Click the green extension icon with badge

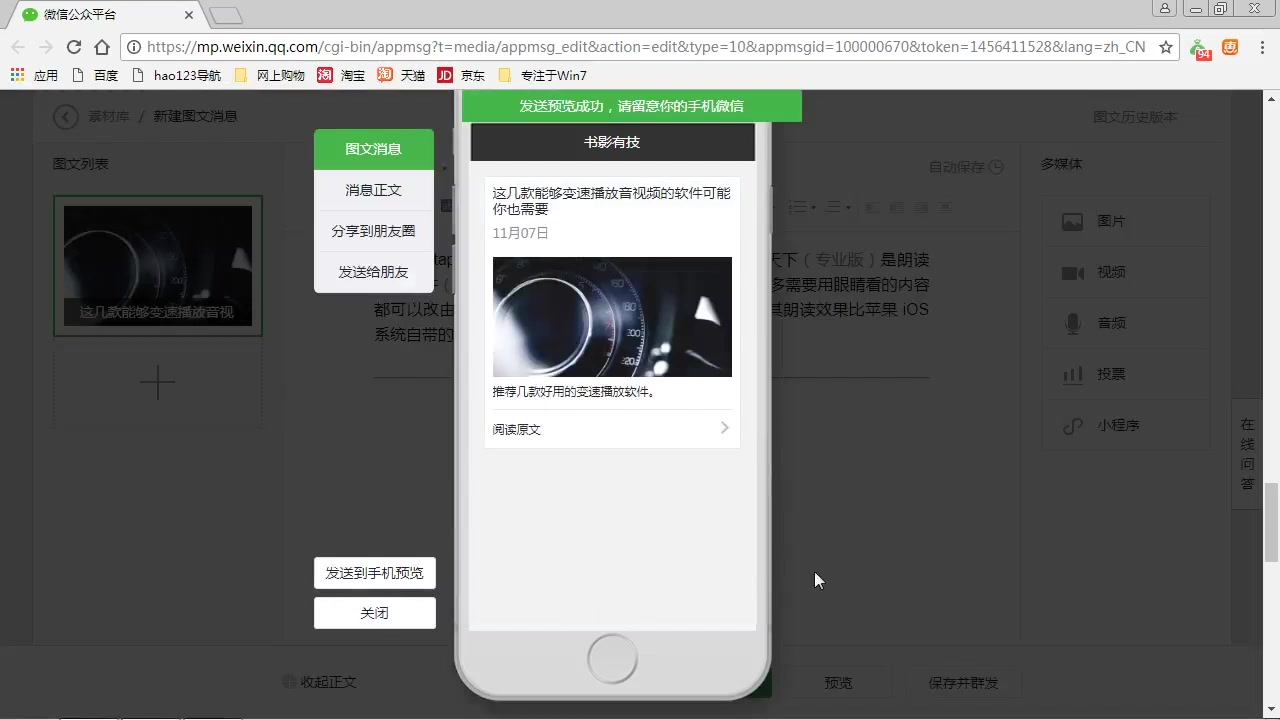click(x=1200, y=48)
